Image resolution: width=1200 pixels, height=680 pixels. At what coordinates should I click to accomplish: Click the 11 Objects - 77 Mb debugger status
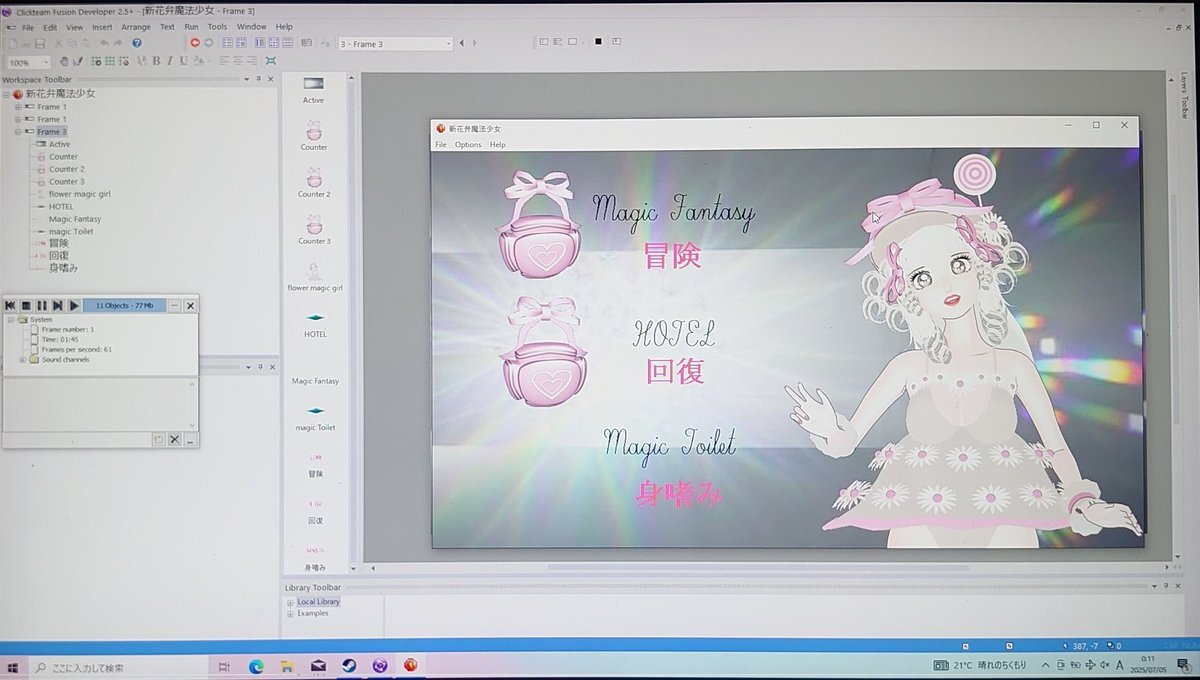125,305
